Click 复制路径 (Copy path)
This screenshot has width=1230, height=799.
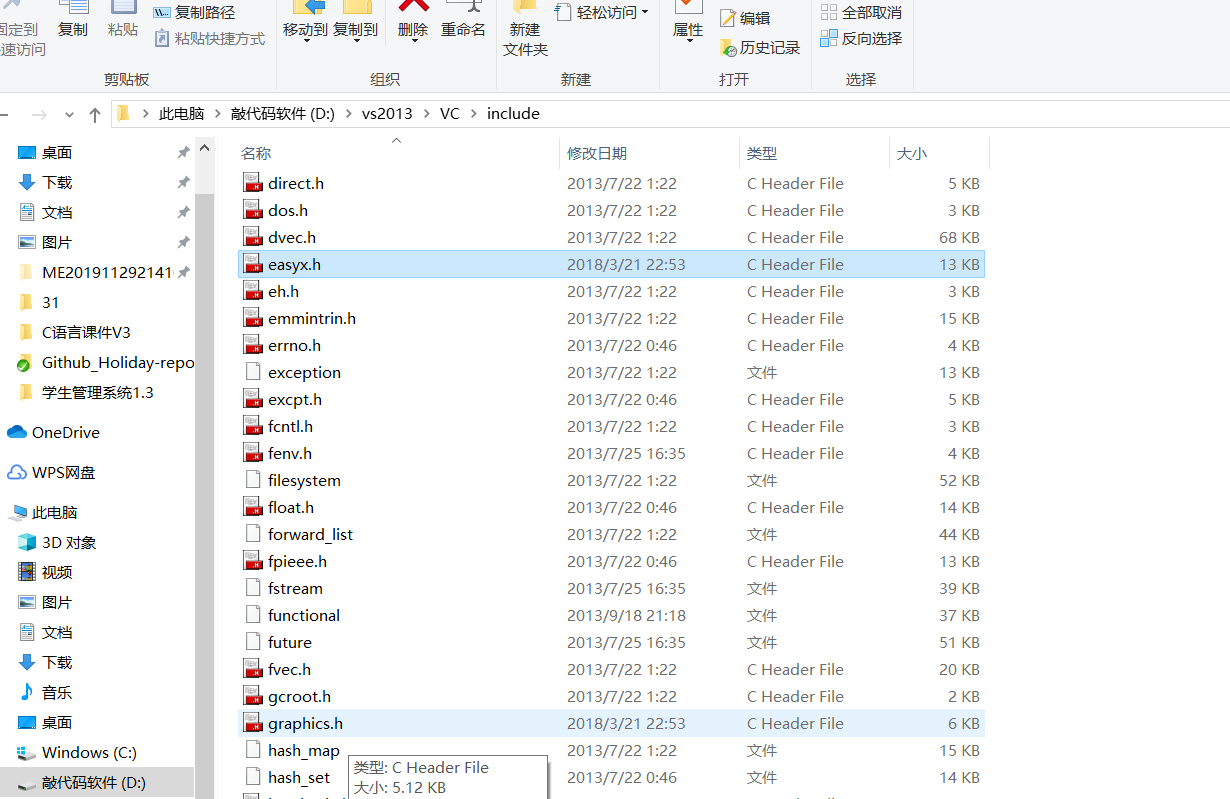[195, 13]
